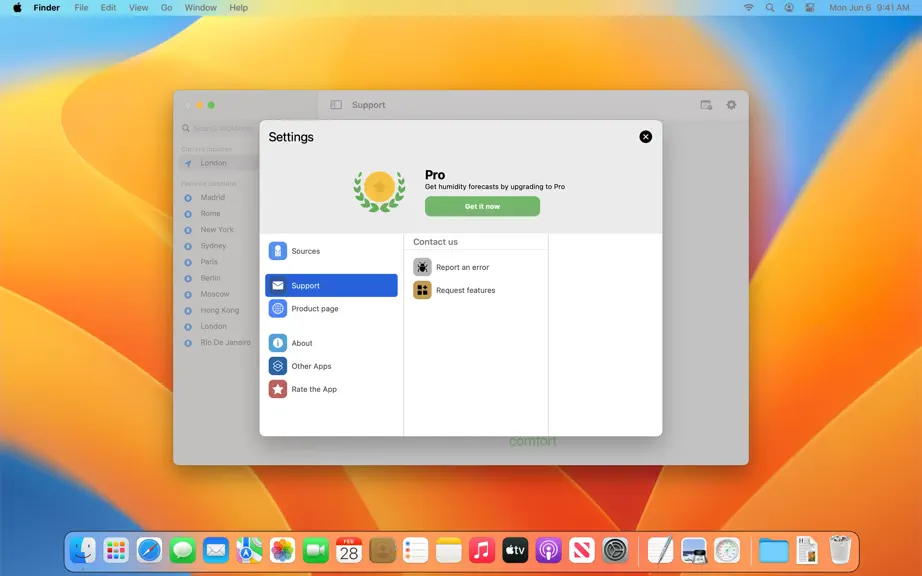
Task: Select the Support envelope item
Action: [x=331, y=286]
